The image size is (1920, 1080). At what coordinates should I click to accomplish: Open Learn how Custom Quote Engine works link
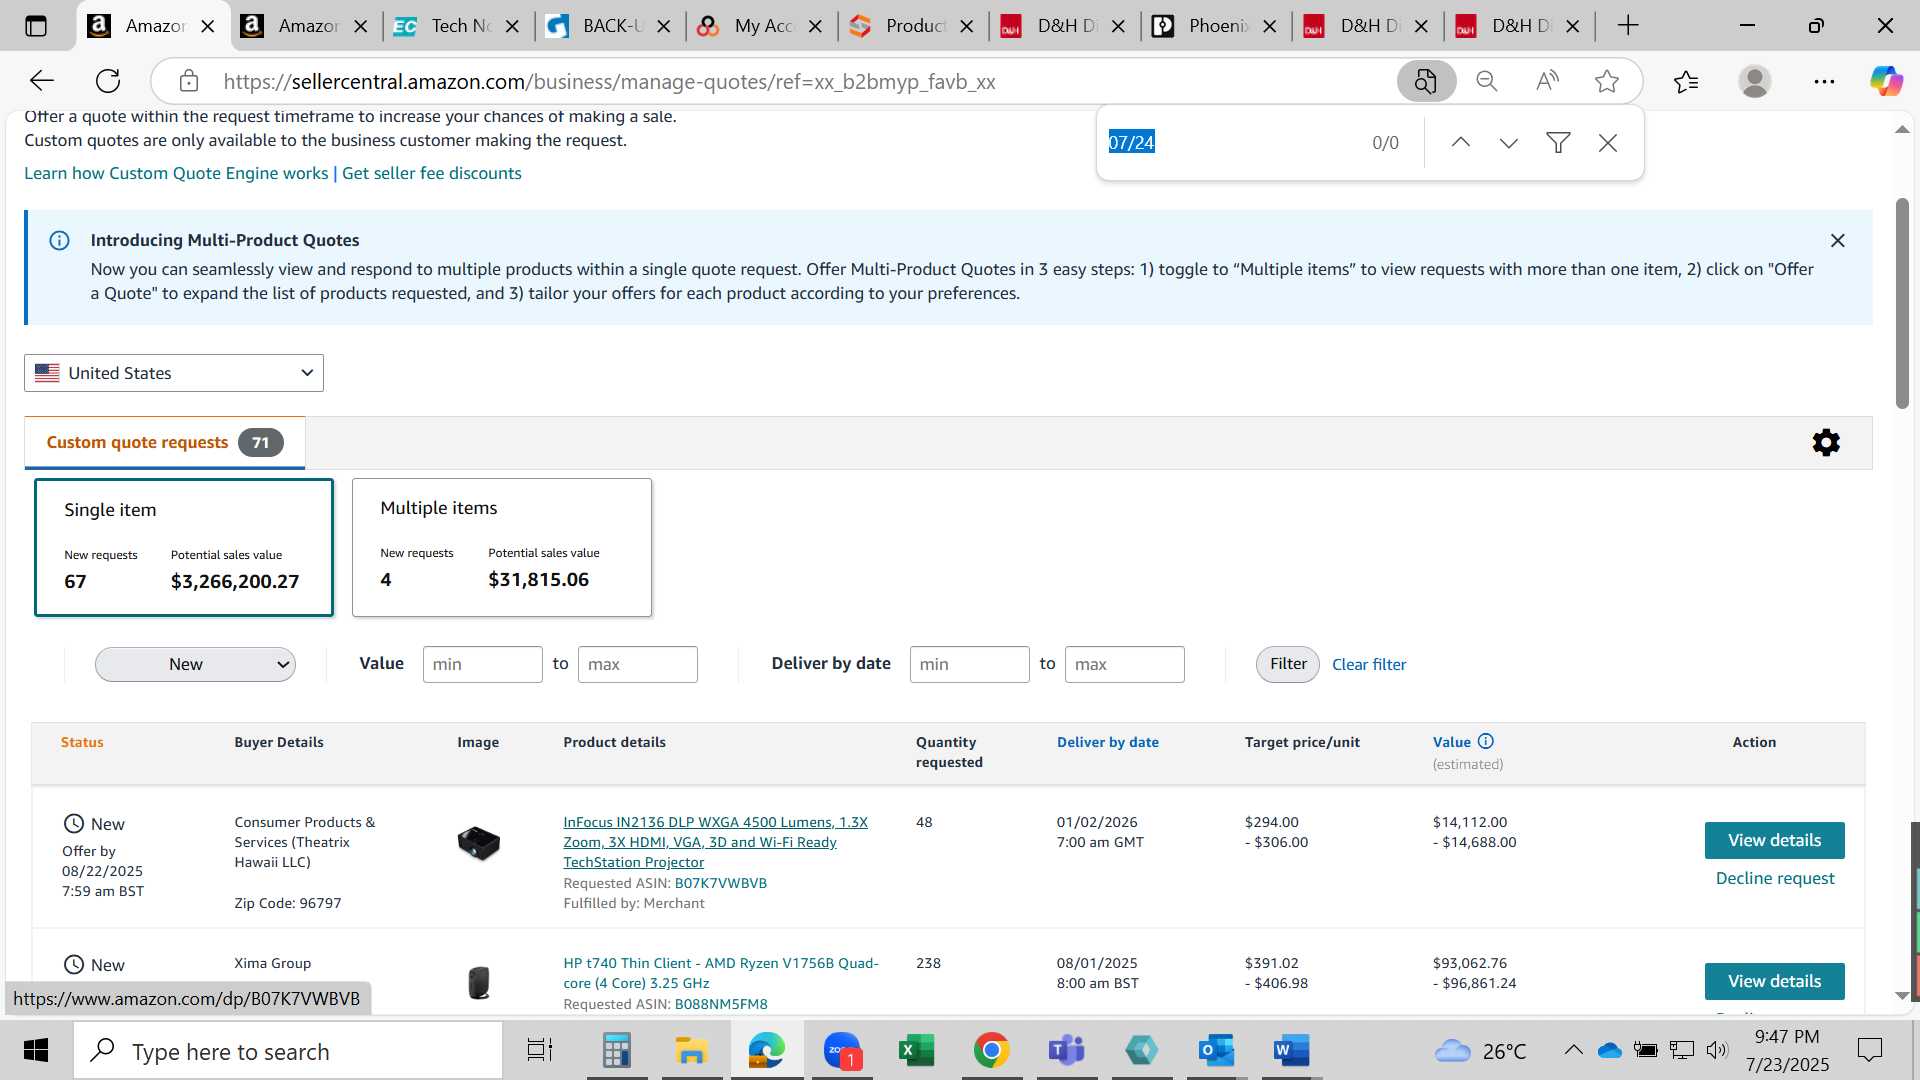coord(176,173)
